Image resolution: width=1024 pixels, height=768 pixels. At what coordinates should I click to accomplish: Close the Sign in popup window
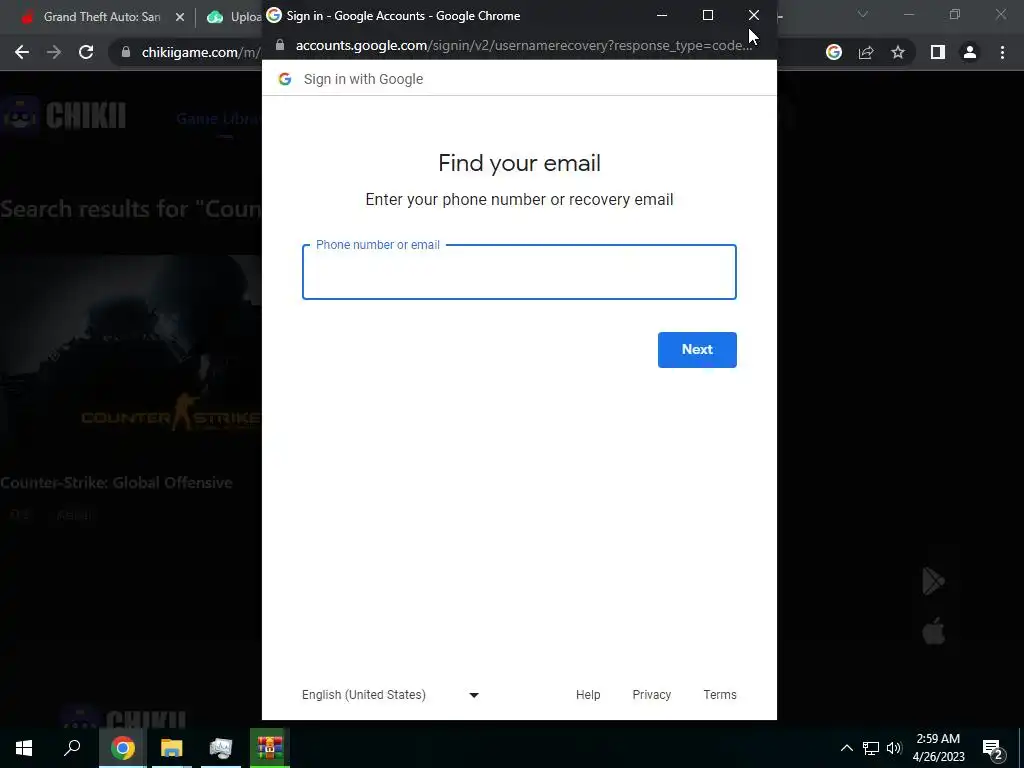[x=754, y=15]
